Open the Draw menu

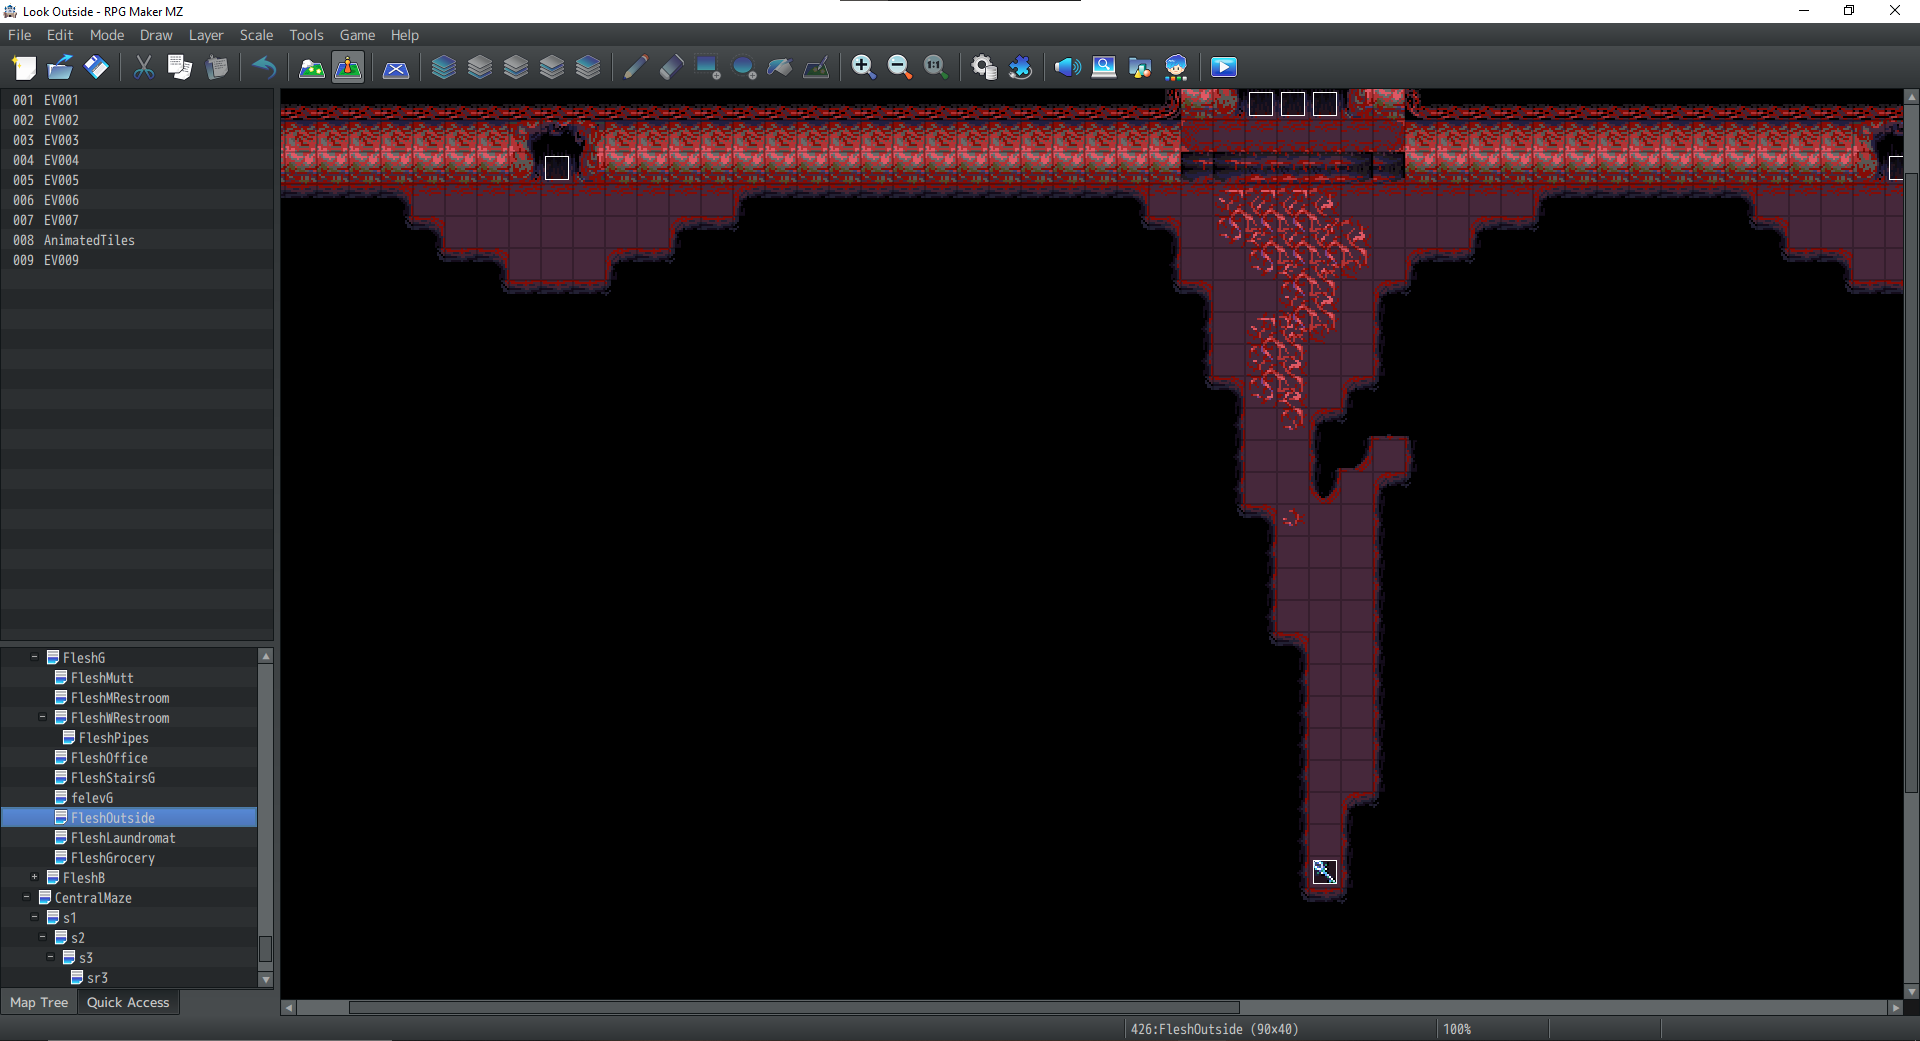tap(156, 35)
